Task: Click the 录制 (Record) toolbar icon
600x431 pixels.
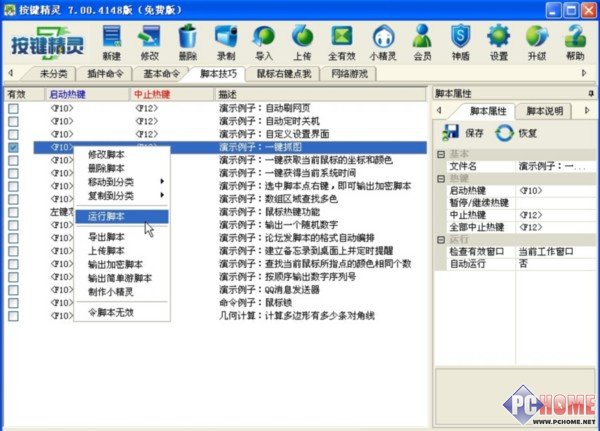Action: 226,41
